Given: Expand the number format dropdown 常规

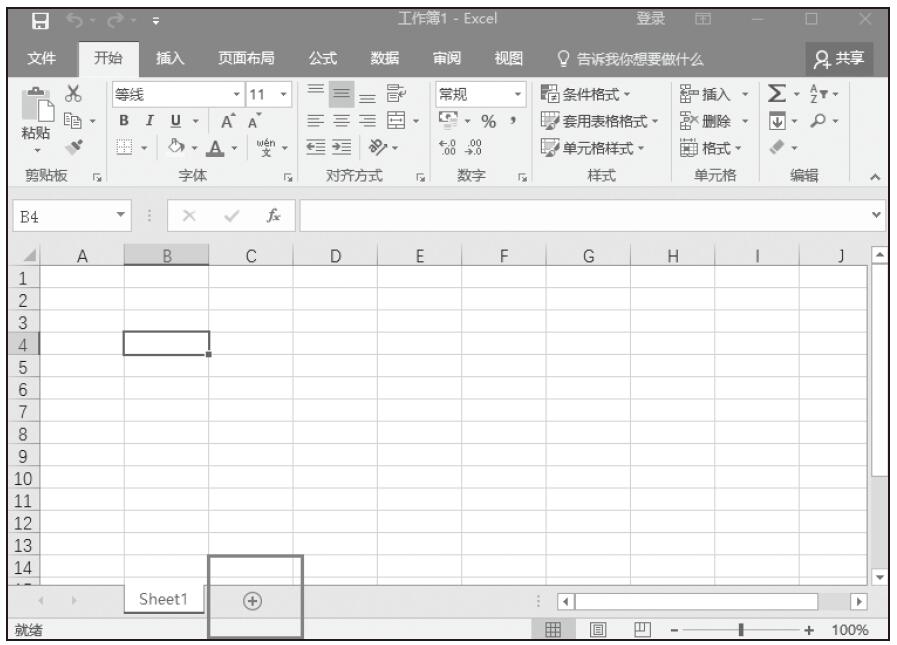Looking at the screenshot, I should pyautogui.click(x=518, y=95).
